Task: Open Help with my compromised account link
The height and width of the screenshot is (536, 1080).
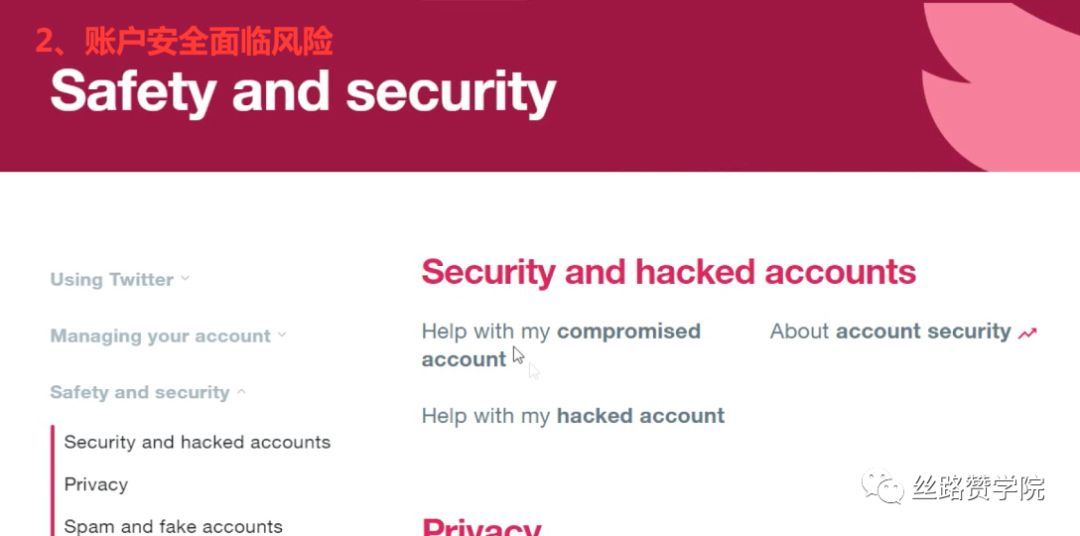Action: (x=561, y=345)
